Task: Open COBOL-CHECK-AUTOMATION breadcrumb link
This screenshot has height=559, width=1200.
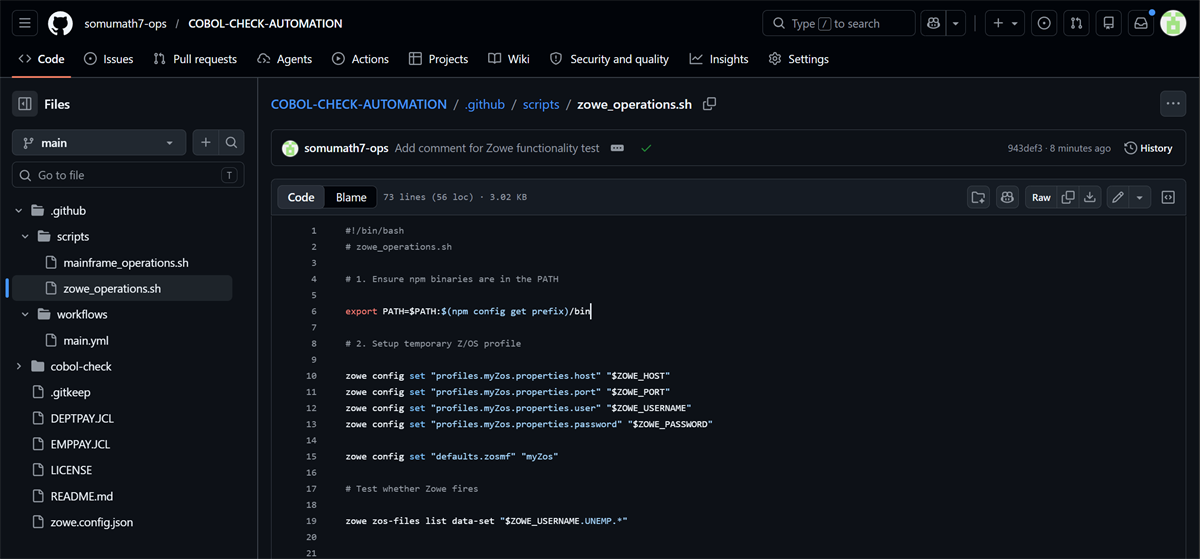Action: click(x=359, y=104)
